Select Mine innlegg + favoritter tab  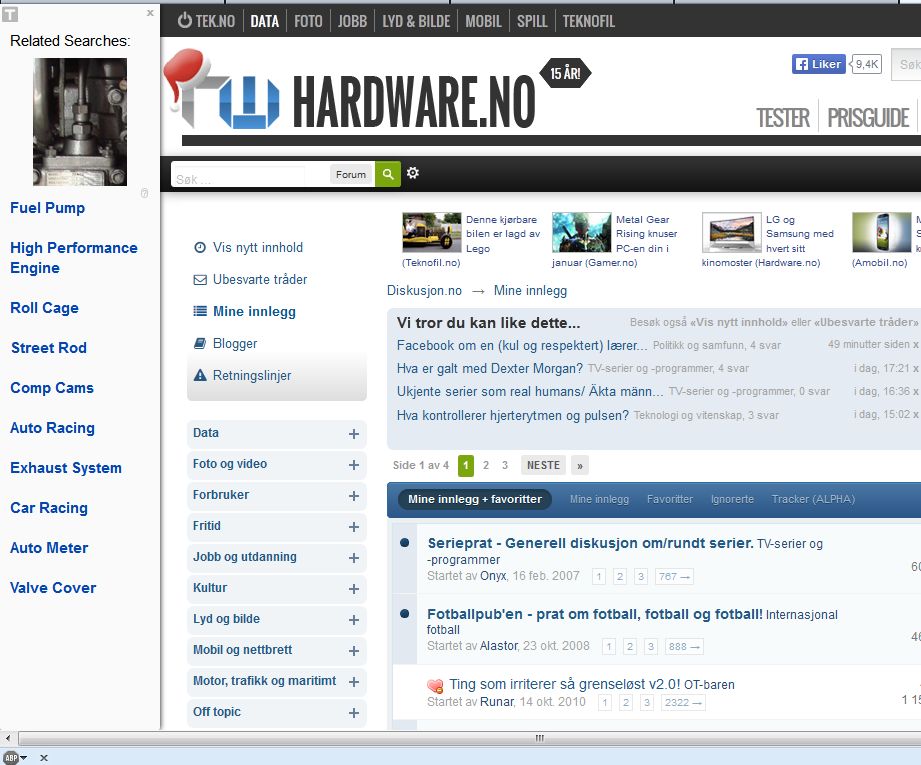[475, 499]
